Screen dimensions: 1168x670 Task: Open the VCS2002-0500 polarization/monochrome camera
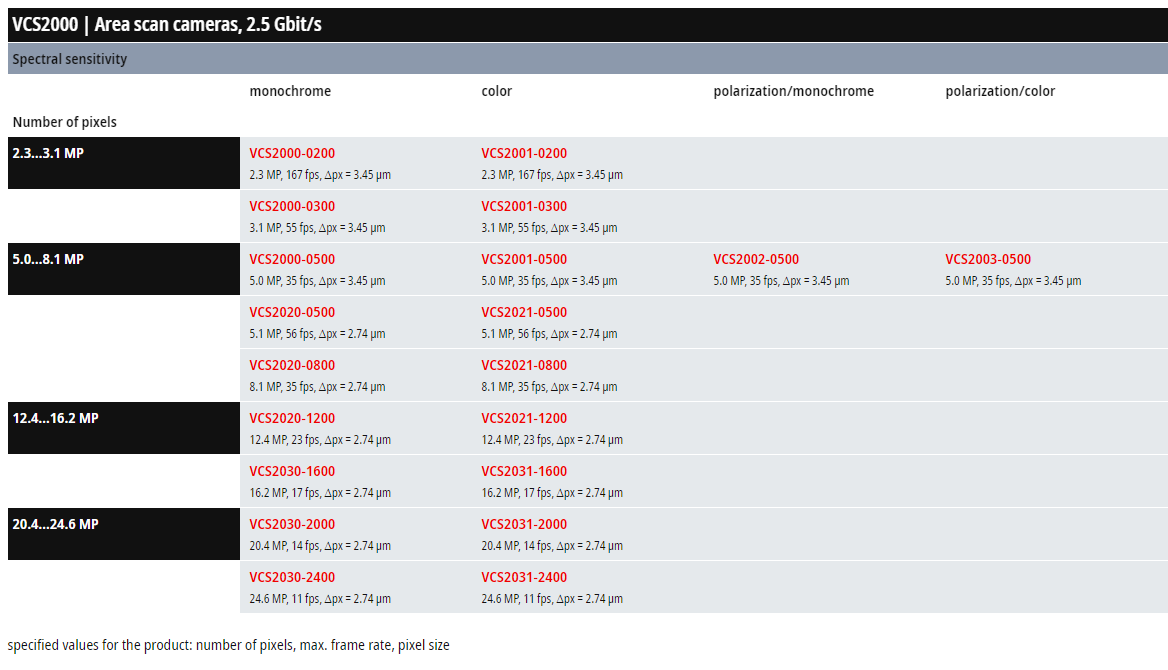pos(756,260)
